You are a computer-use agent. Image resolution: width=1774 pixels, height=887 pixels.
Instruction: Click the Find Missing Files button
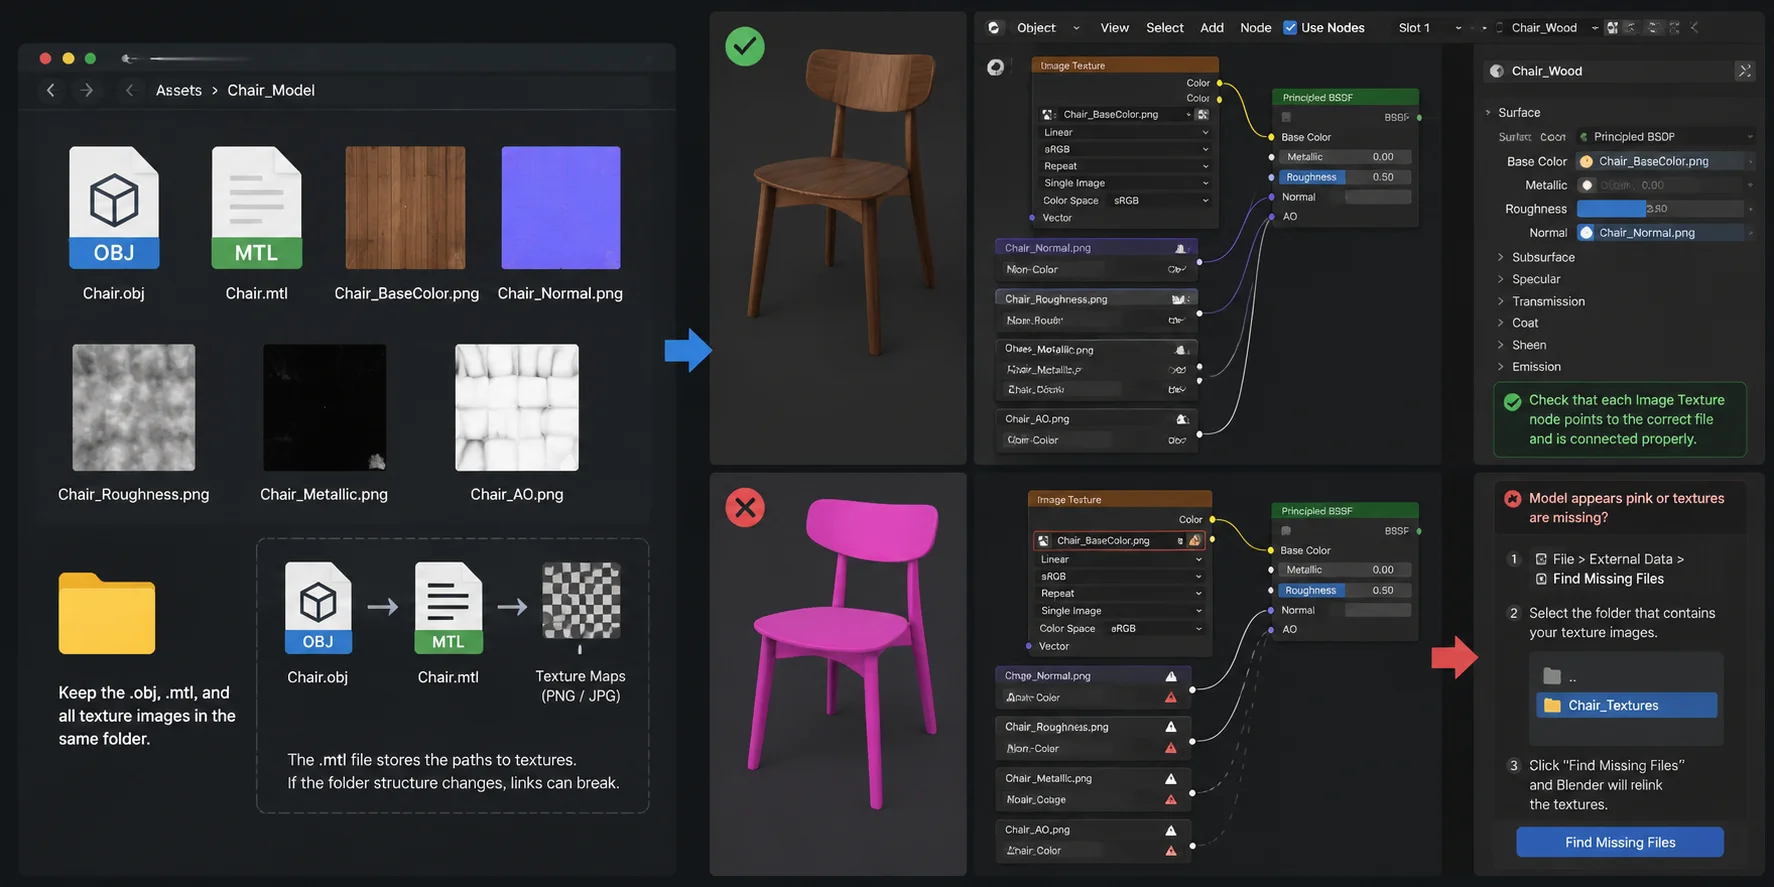(x=1620, y=842)
